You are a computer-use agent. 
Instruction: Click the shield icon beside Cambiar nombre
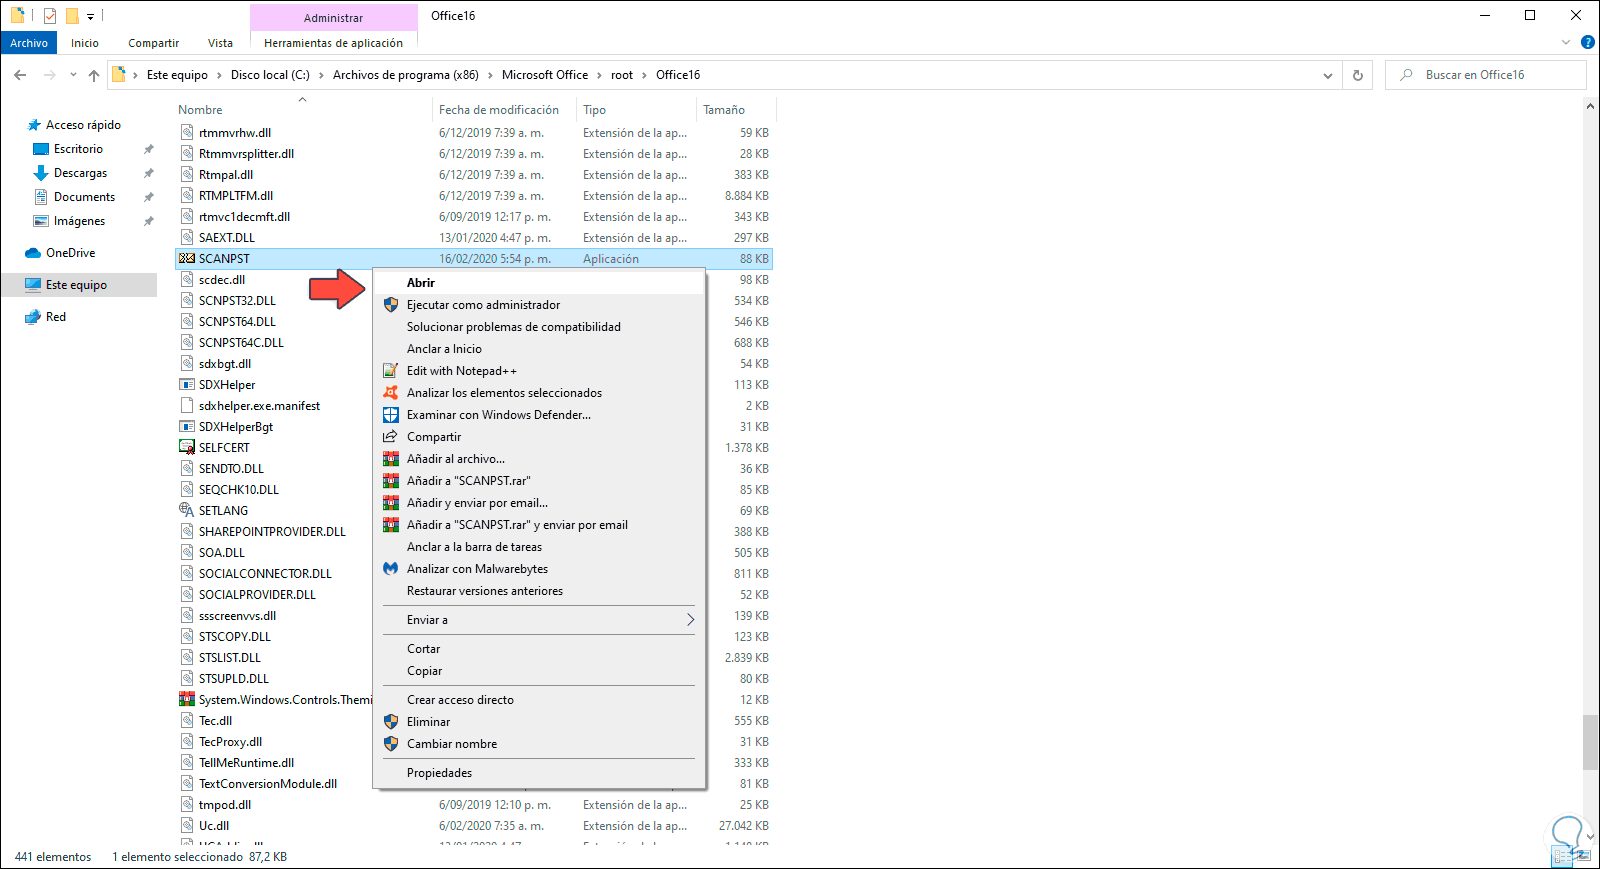coord(391,744)
